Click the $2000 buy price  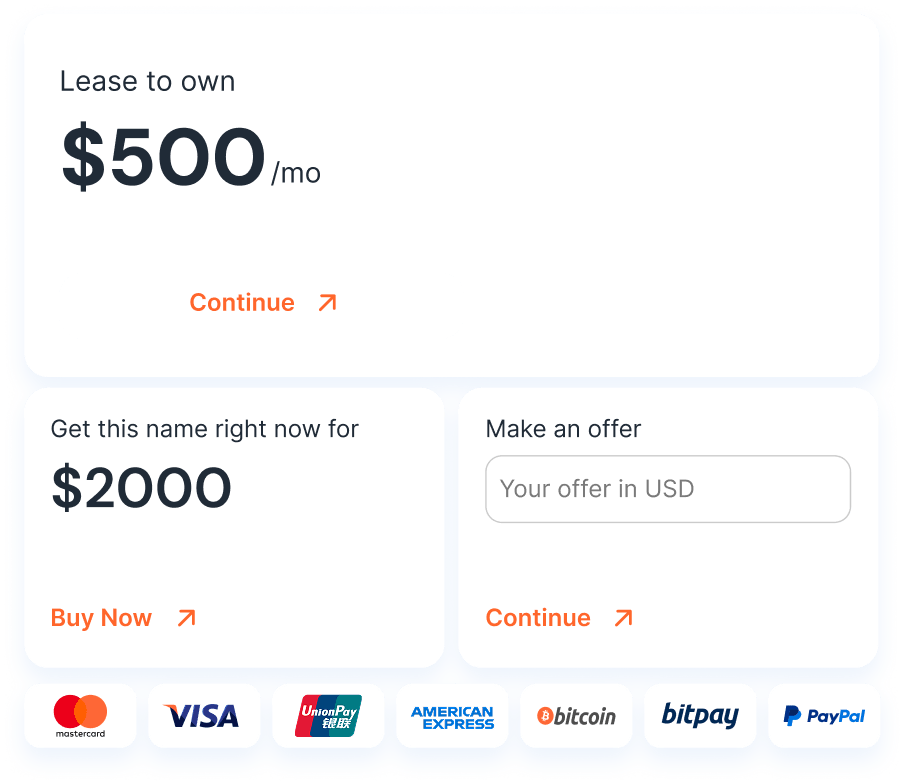click(x=140, y=488)
